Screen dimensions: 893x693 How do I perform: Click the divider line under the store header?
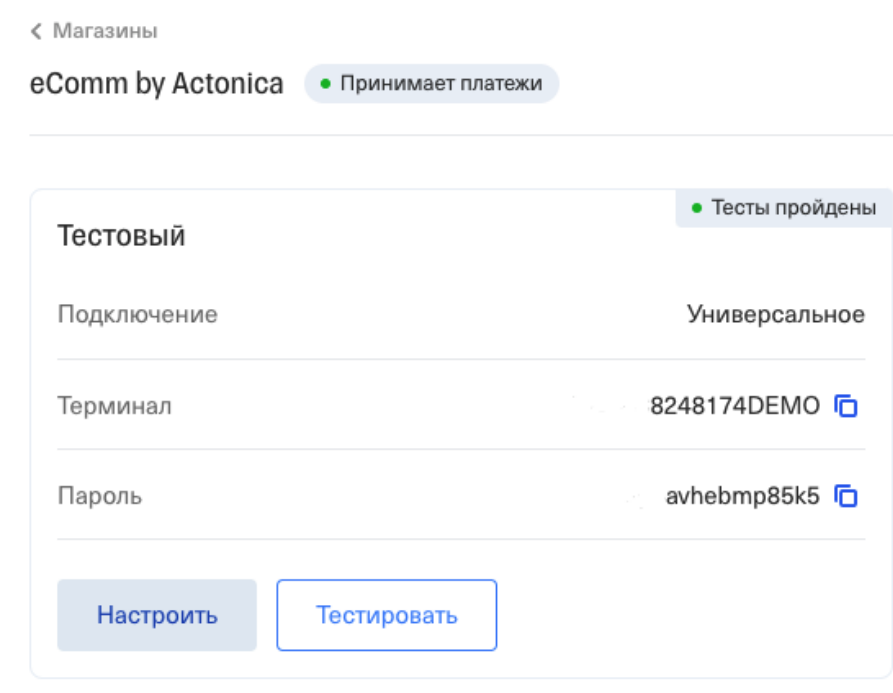coord(460,135)
